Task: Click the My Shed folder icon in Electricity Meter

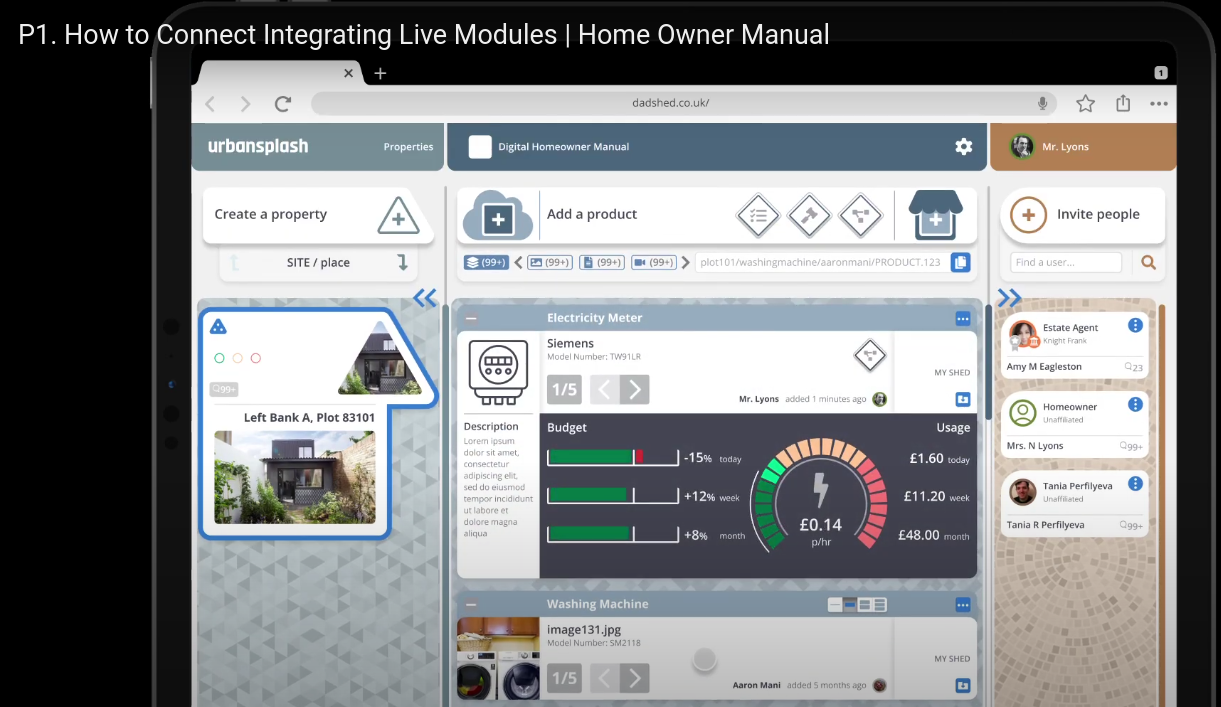Action: coord(962,399)
